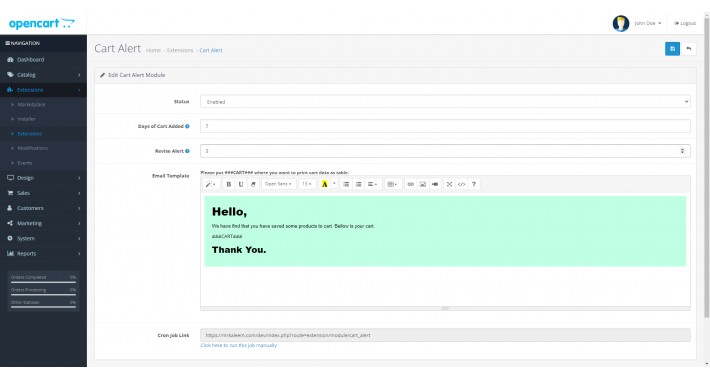Expand the Marketing sidebar menu
Screen dimensions: 710x380
coord(43,223)
